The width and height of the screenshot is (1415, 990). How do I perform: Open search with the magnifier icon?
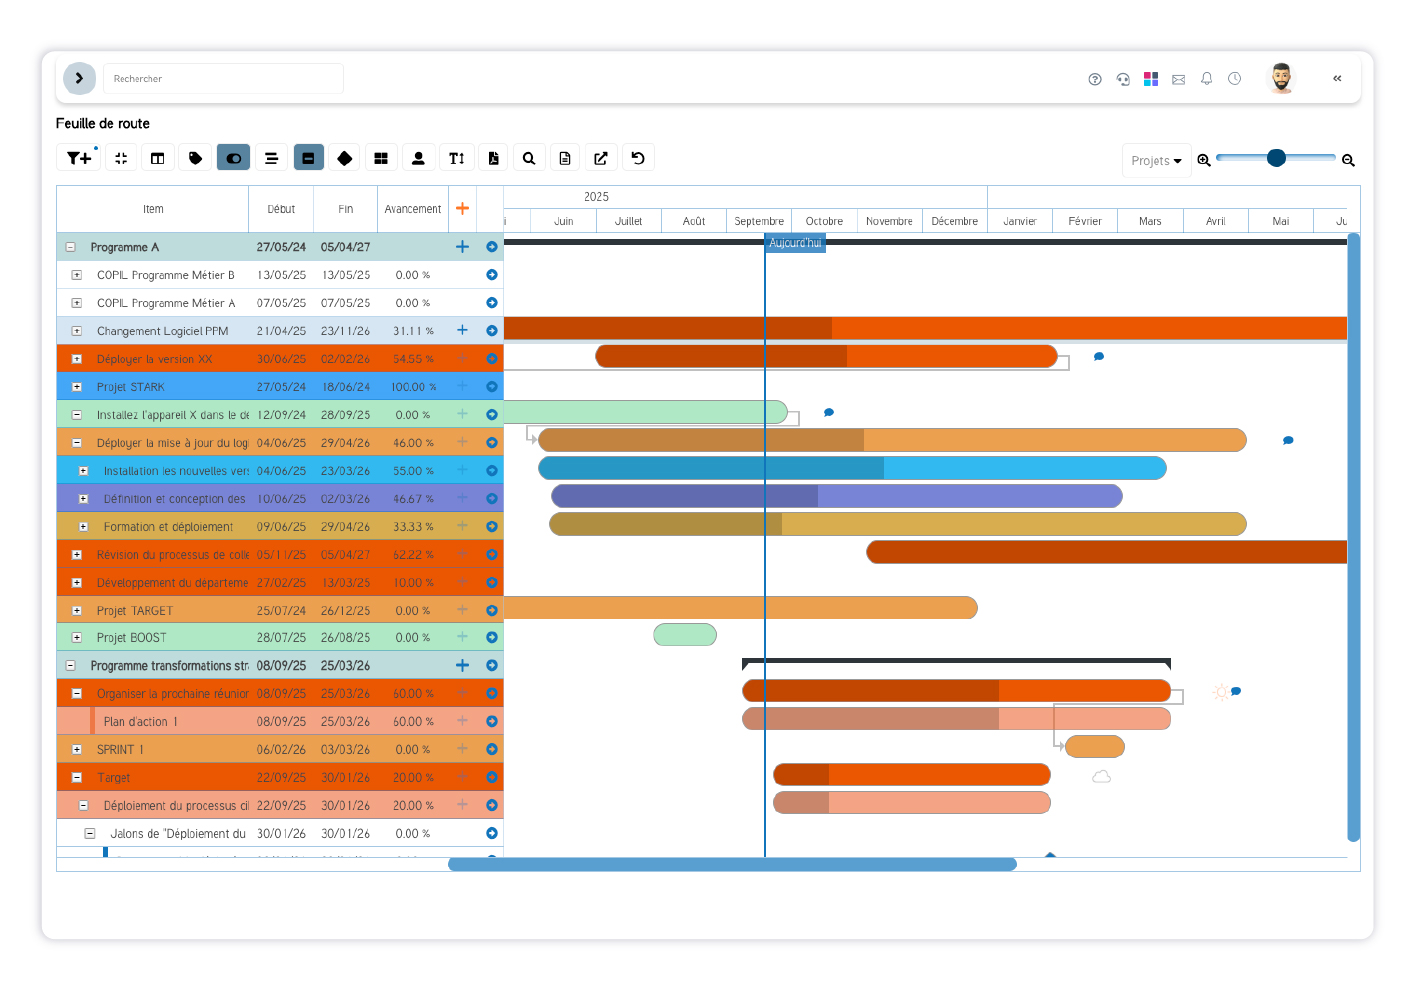[529, 157]
